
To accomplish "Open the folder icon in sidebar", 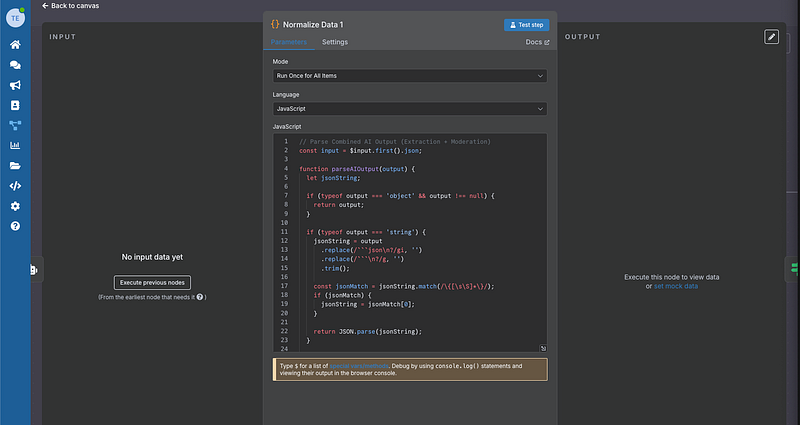I will pos(15,165).
